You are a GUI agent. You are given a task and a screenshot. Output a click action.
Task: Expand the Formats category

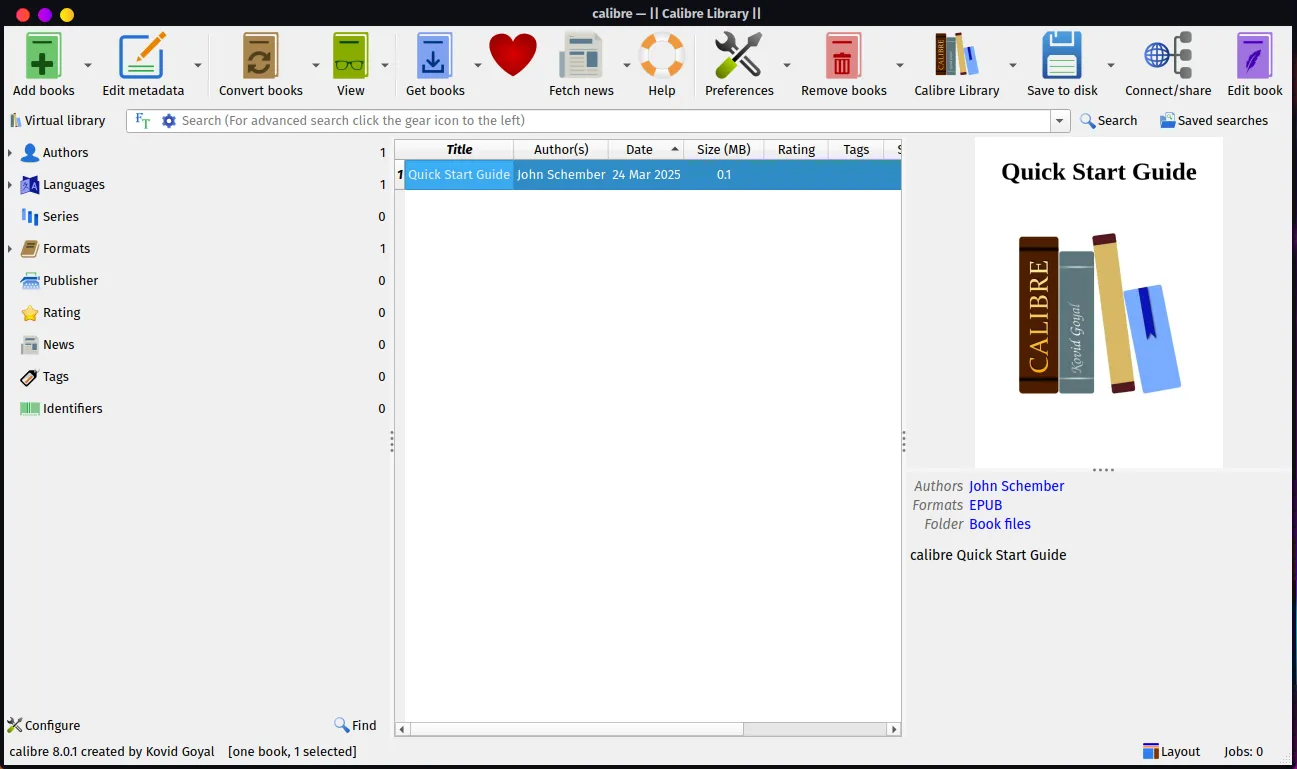click(x=10, y=249)
